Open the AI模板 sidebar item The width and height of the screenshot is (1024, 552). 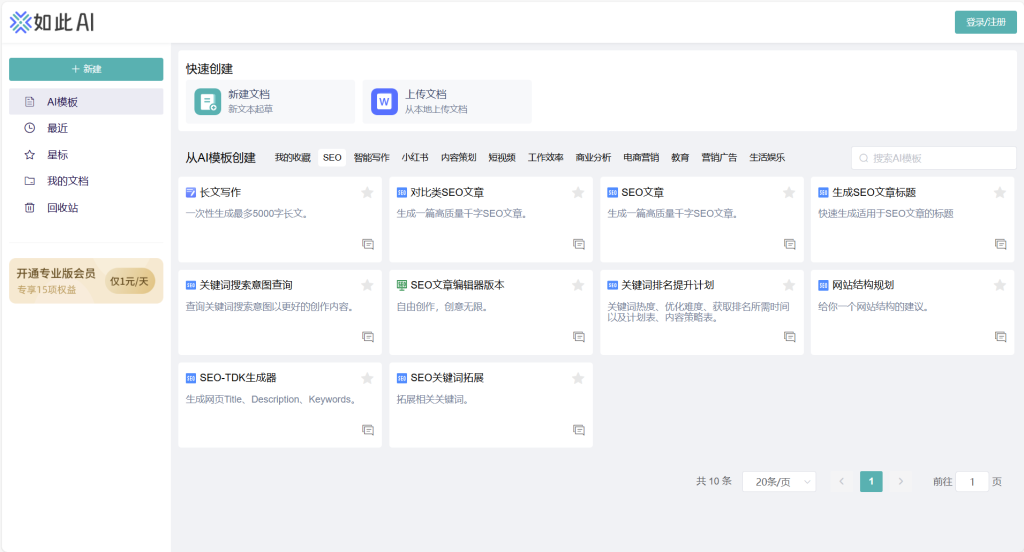coord(86,102)
